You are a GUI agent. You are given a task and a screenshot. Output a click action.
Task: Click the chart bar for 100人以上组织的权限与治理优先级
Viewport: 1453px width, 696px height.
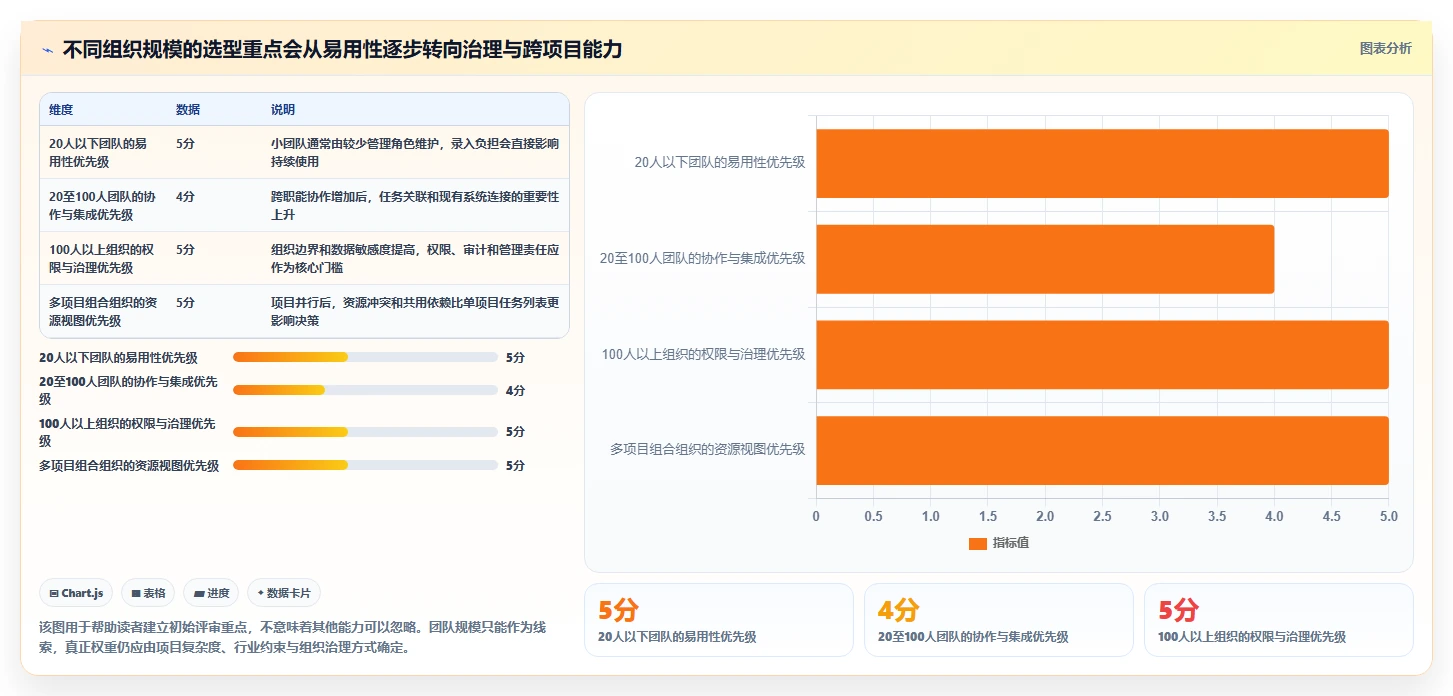click(1102, 354)
